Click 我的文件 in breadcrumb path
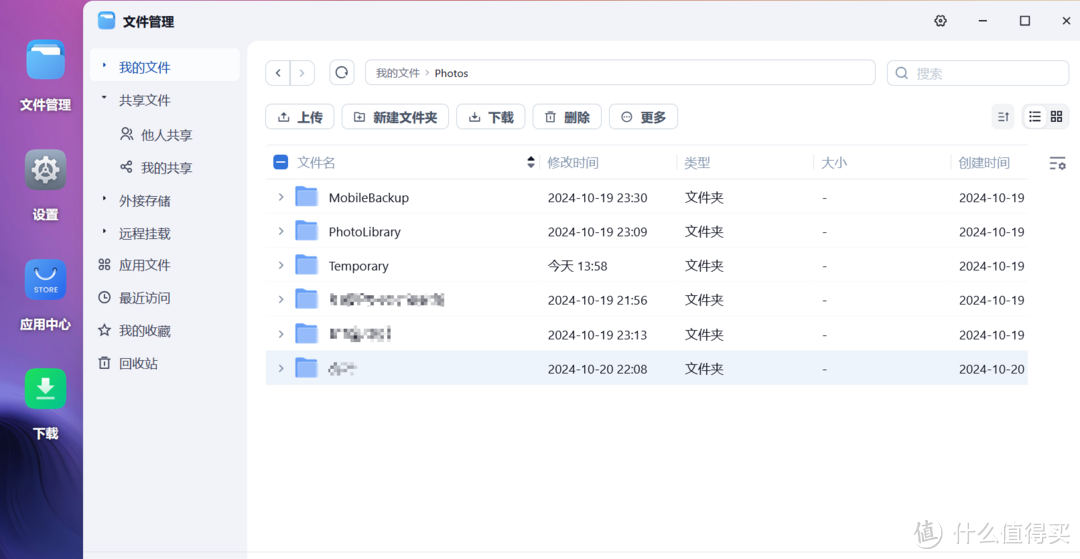 [x=397, y=73]
